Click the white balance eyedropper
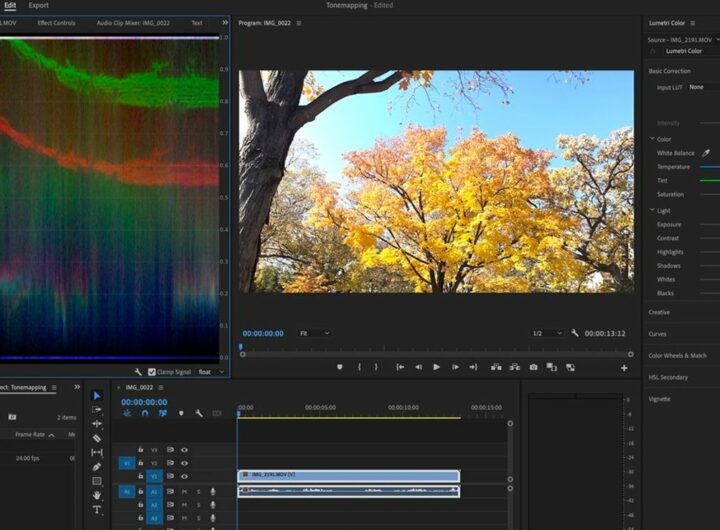This screenshot has width=720, height=530. (x=706, y=153)
